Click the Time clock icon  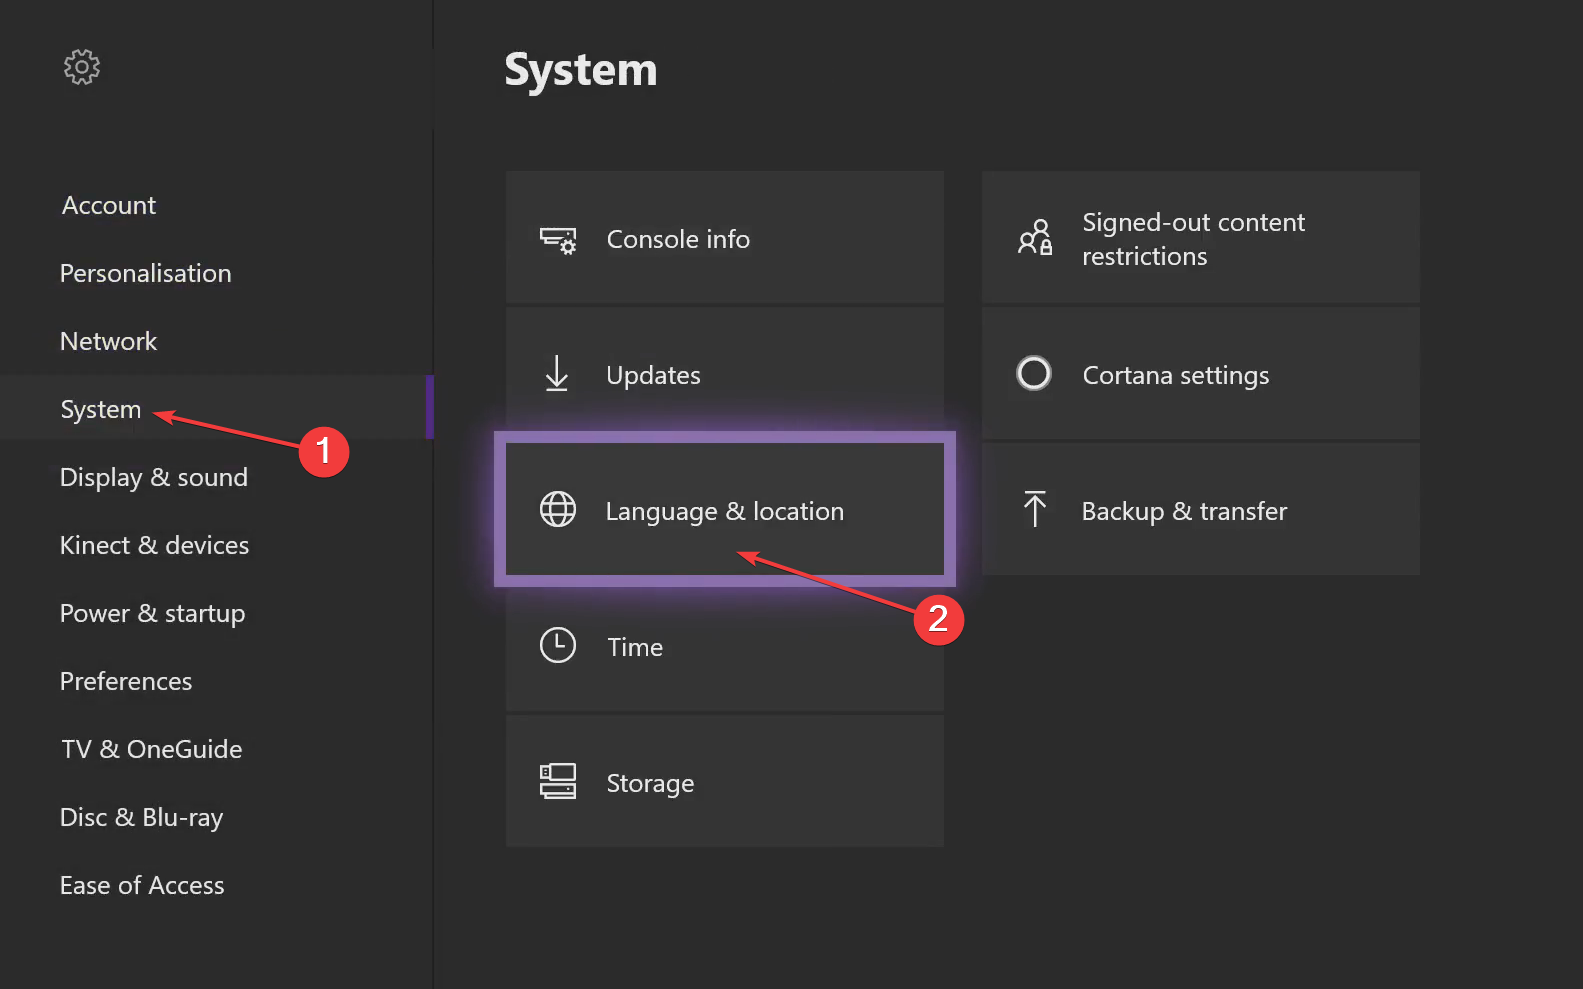(558, 645)
